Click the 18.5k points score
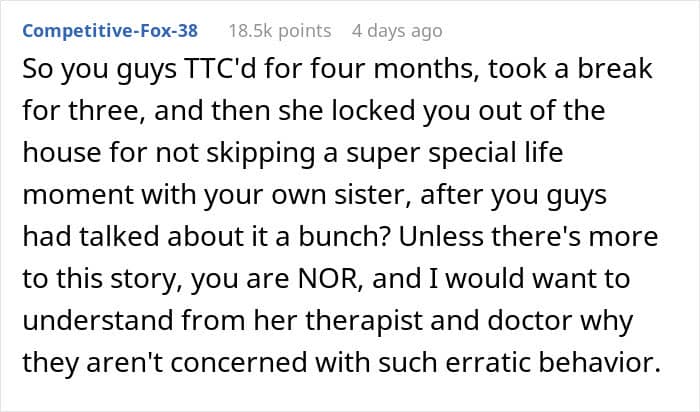The image size is (700, 412). 280,31
